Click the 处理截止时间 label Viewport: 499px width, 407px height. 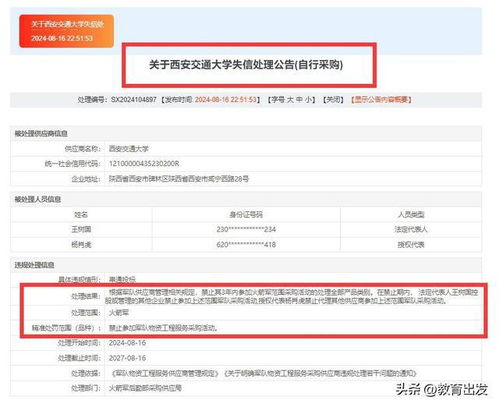coord(79,358)
